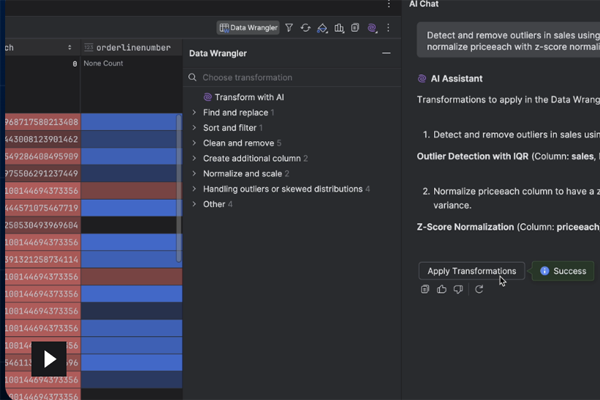
Task: Click the Outlier Detection with IQR text
Action: coord(472,156)
